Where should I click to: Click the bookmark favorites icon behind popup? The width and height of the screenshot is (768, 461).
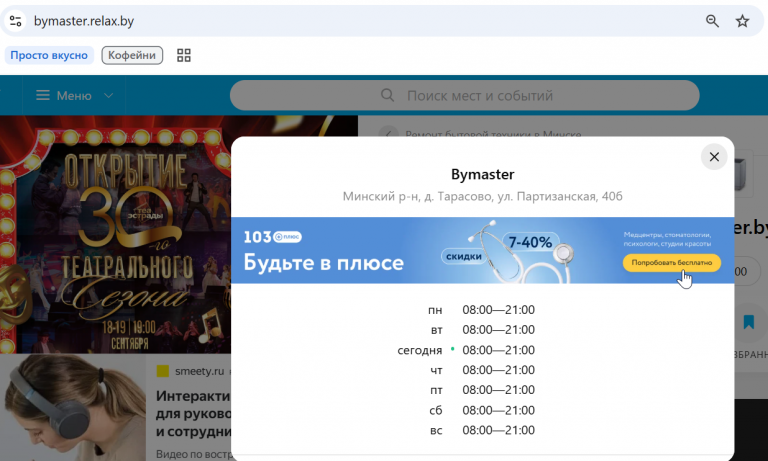pyautogui.click(x=748, y=322)
